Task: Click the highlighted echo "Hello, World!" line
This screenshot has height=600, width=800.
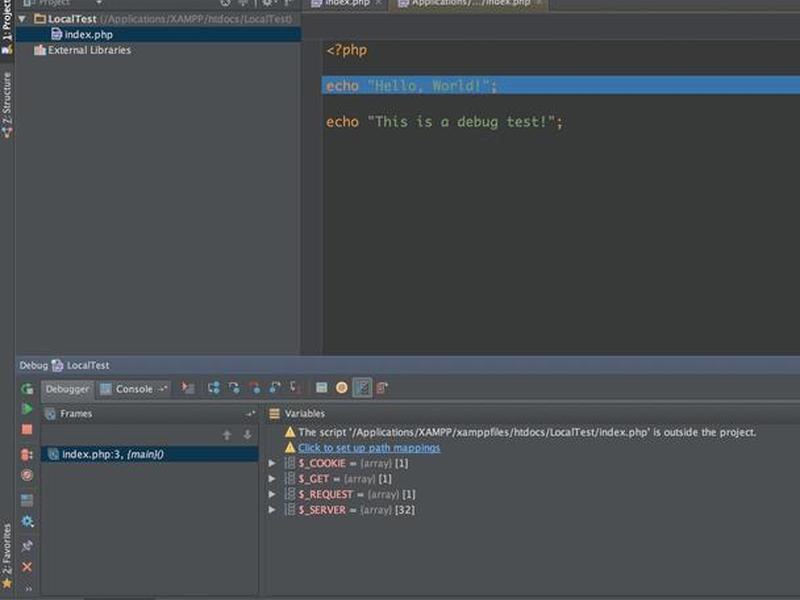Action: point(561,85)
